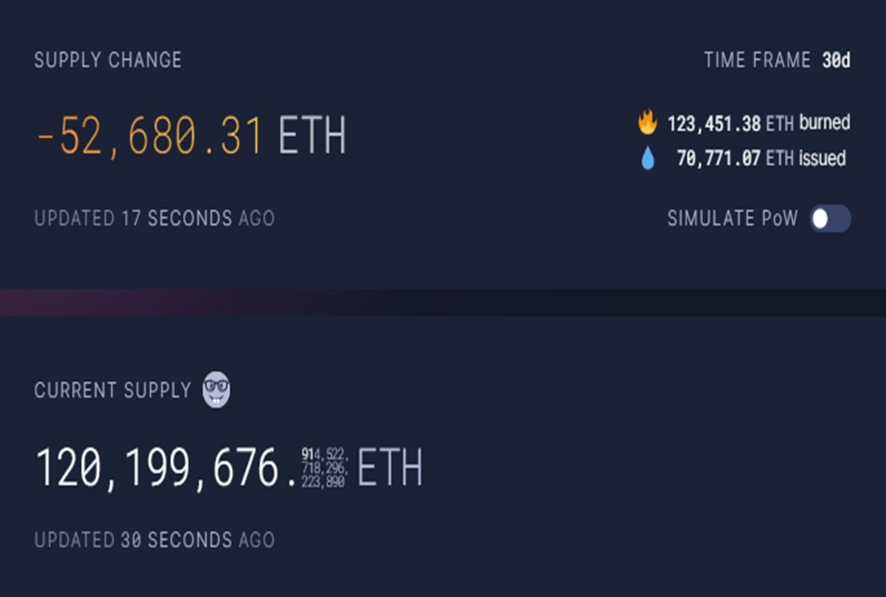The image size is (886, 597).
Task: Click "Updated 17 seconds ago" text
Action: pyautogui.click(x=154, y=218)
